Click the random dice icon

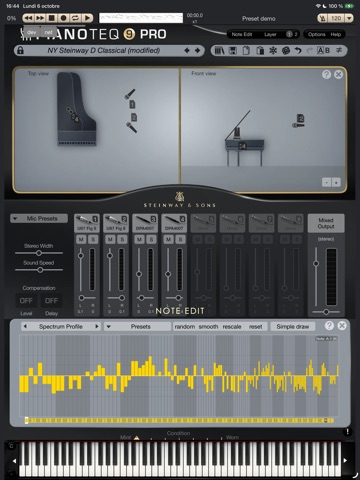point(286,51)
